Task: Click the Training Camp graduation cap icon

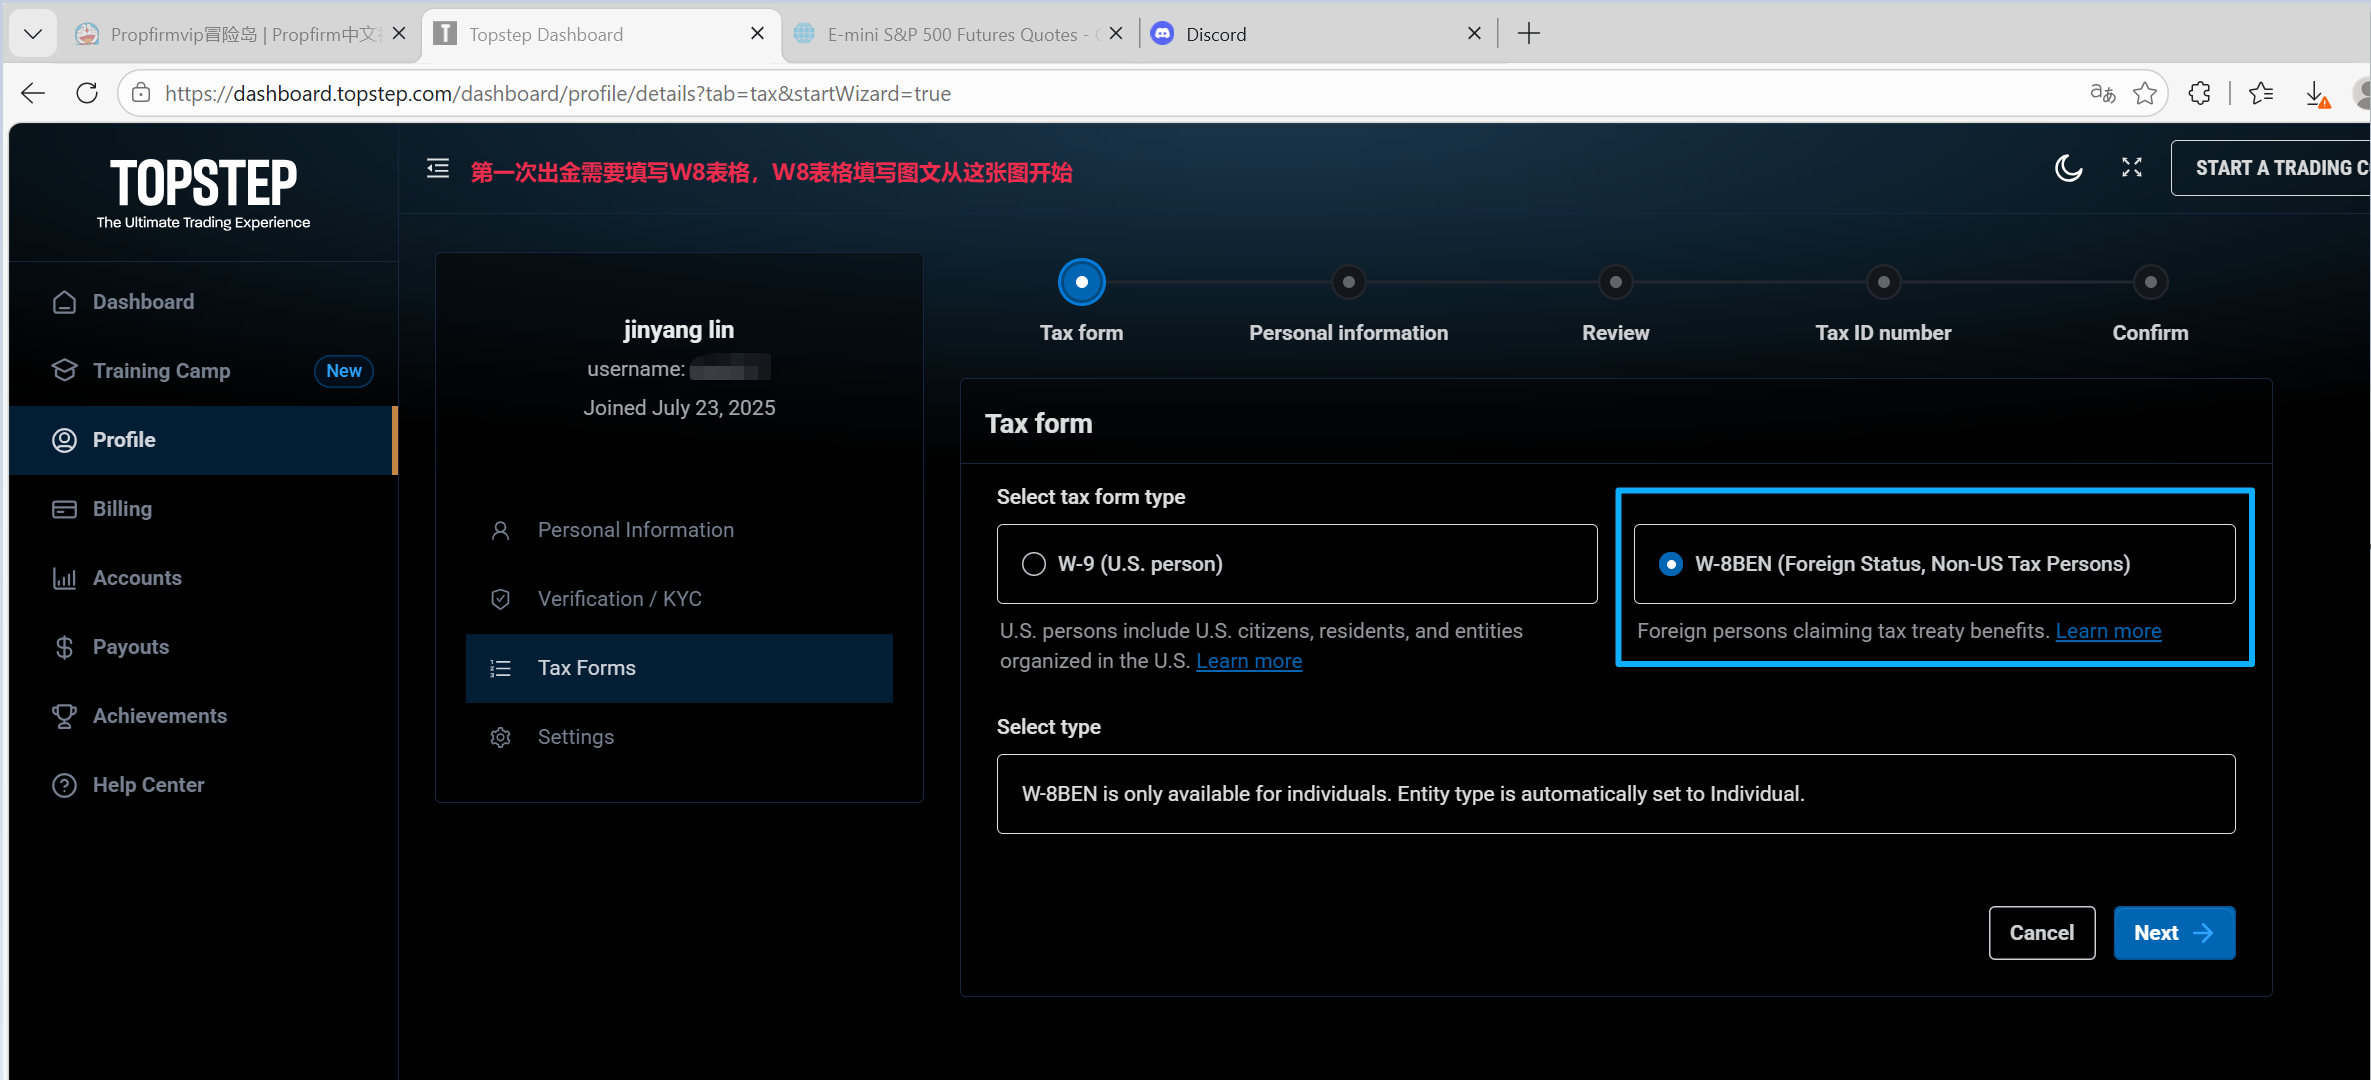Action: click(x=65, y=370)
